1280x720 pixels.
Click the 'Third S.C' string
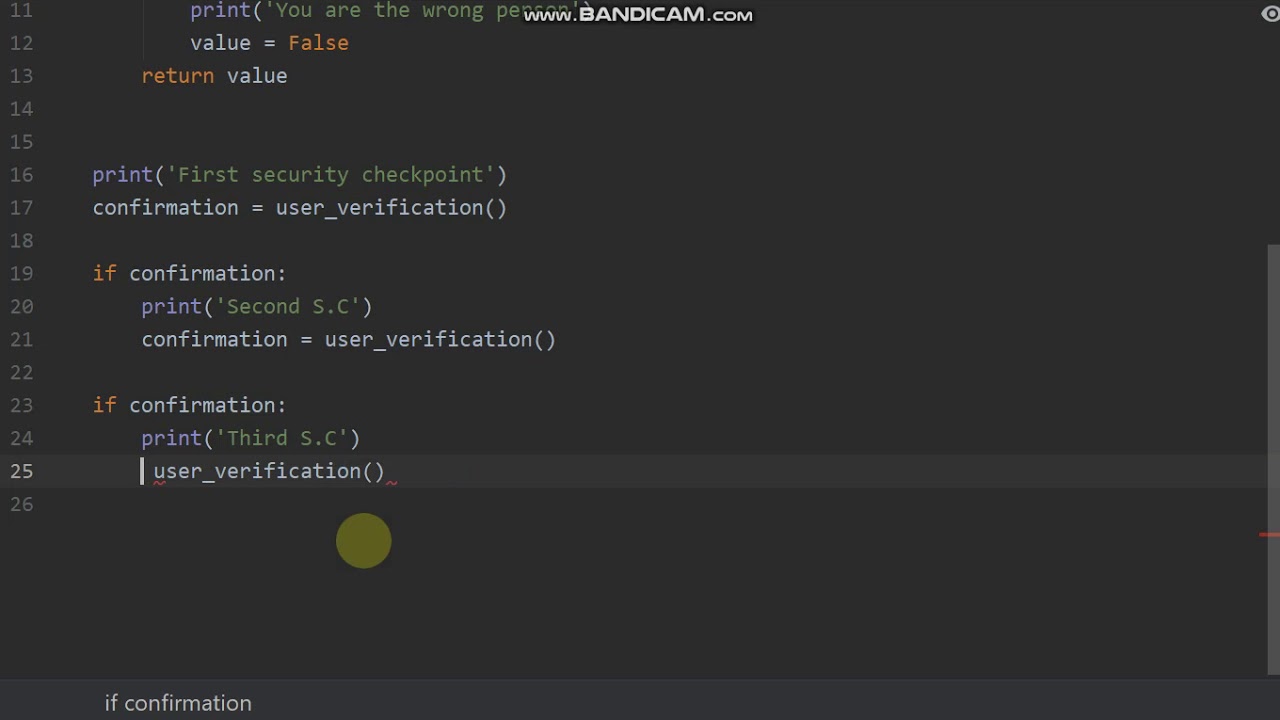pyautogui.click(x=281, y=439)
